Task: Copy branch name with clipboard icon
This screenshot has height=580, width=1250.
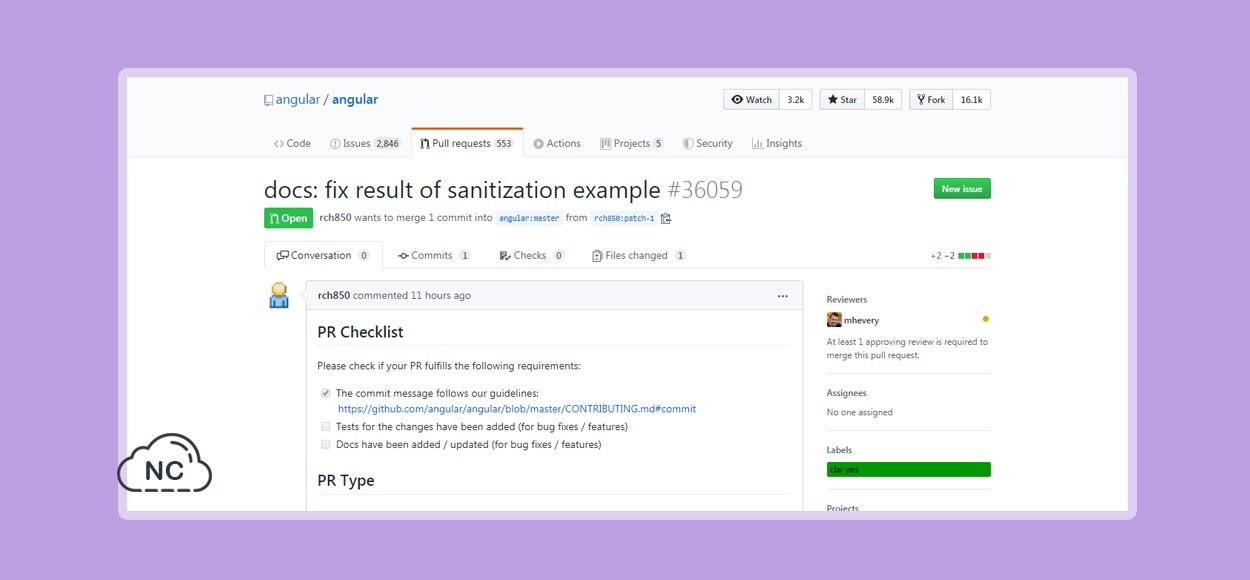Action: coord(666,218)
